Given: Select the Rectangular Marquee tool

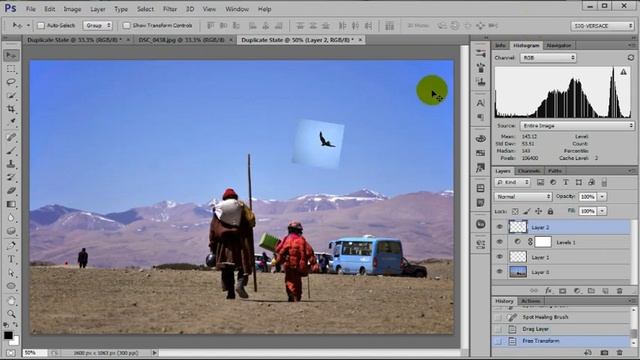Looking at the screenshot, I should (x=11, y=69).
